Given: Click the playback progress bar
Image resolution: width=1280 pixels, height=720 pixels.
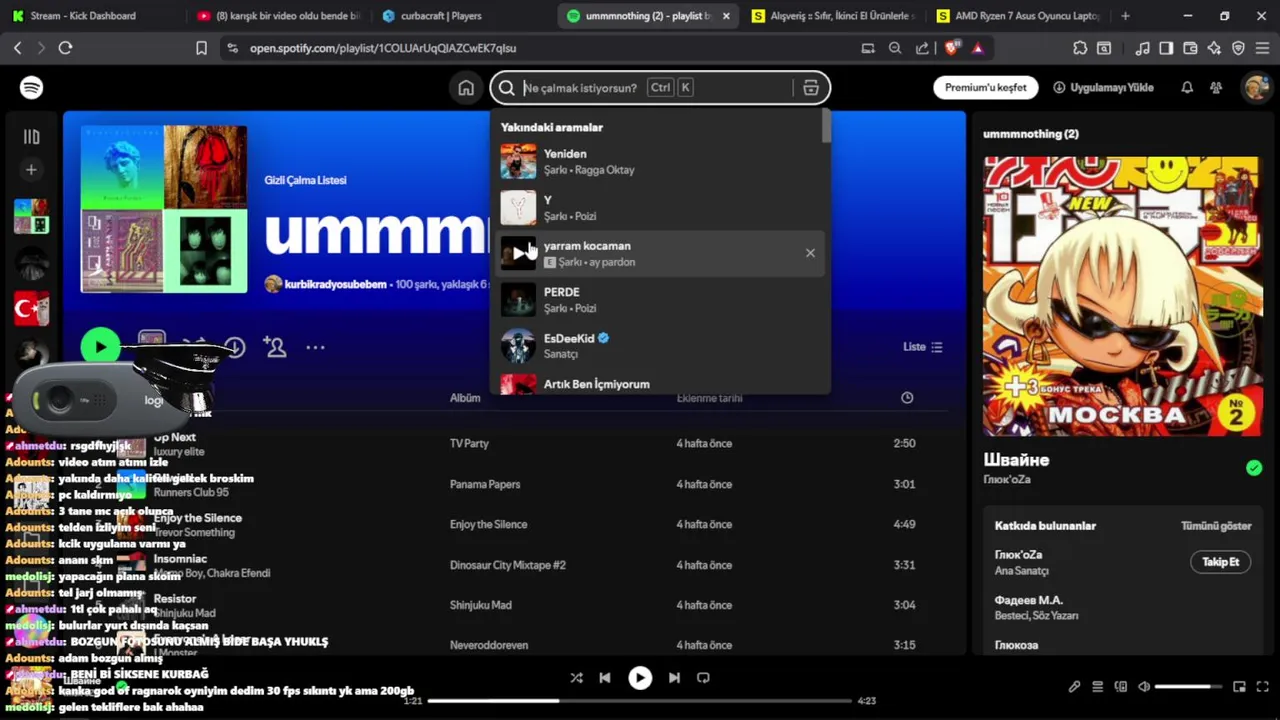Looking at the screenshot, I should tap(640, 701).
